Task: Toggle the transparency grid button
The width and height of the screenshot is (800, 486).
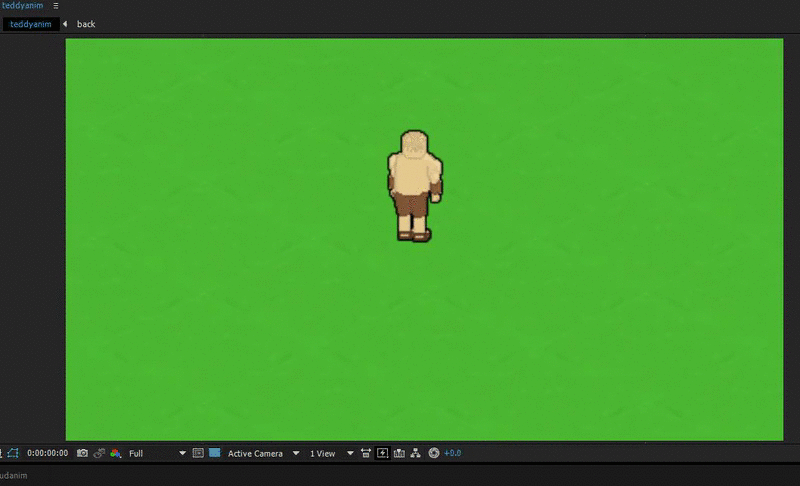Action: tap(215, 453)
